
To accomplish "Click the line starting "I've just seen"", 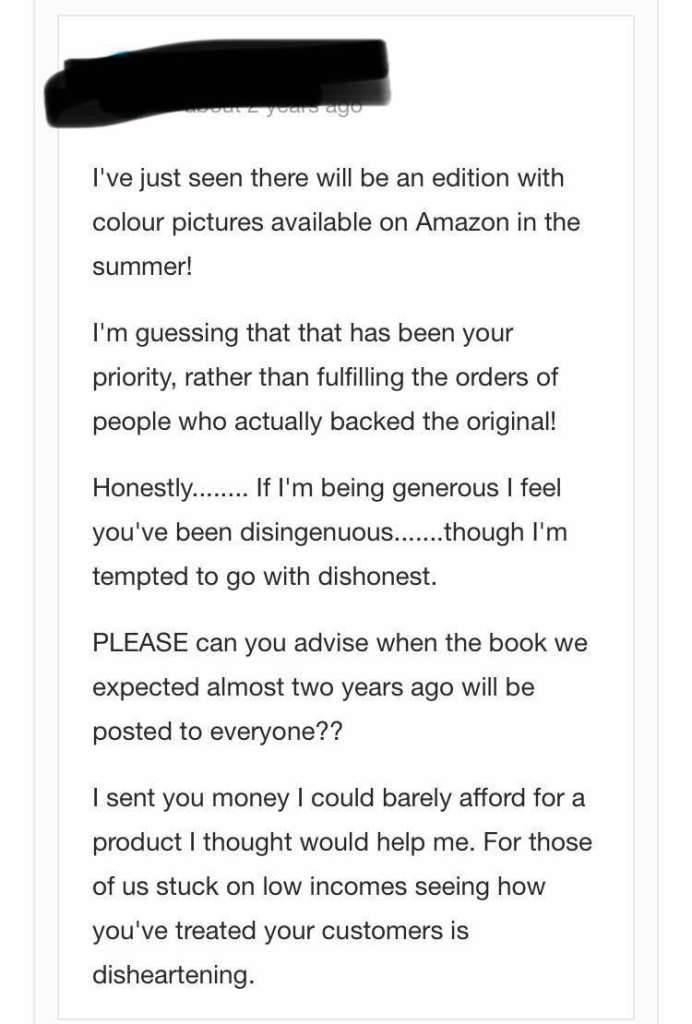I will pos(328,179).
